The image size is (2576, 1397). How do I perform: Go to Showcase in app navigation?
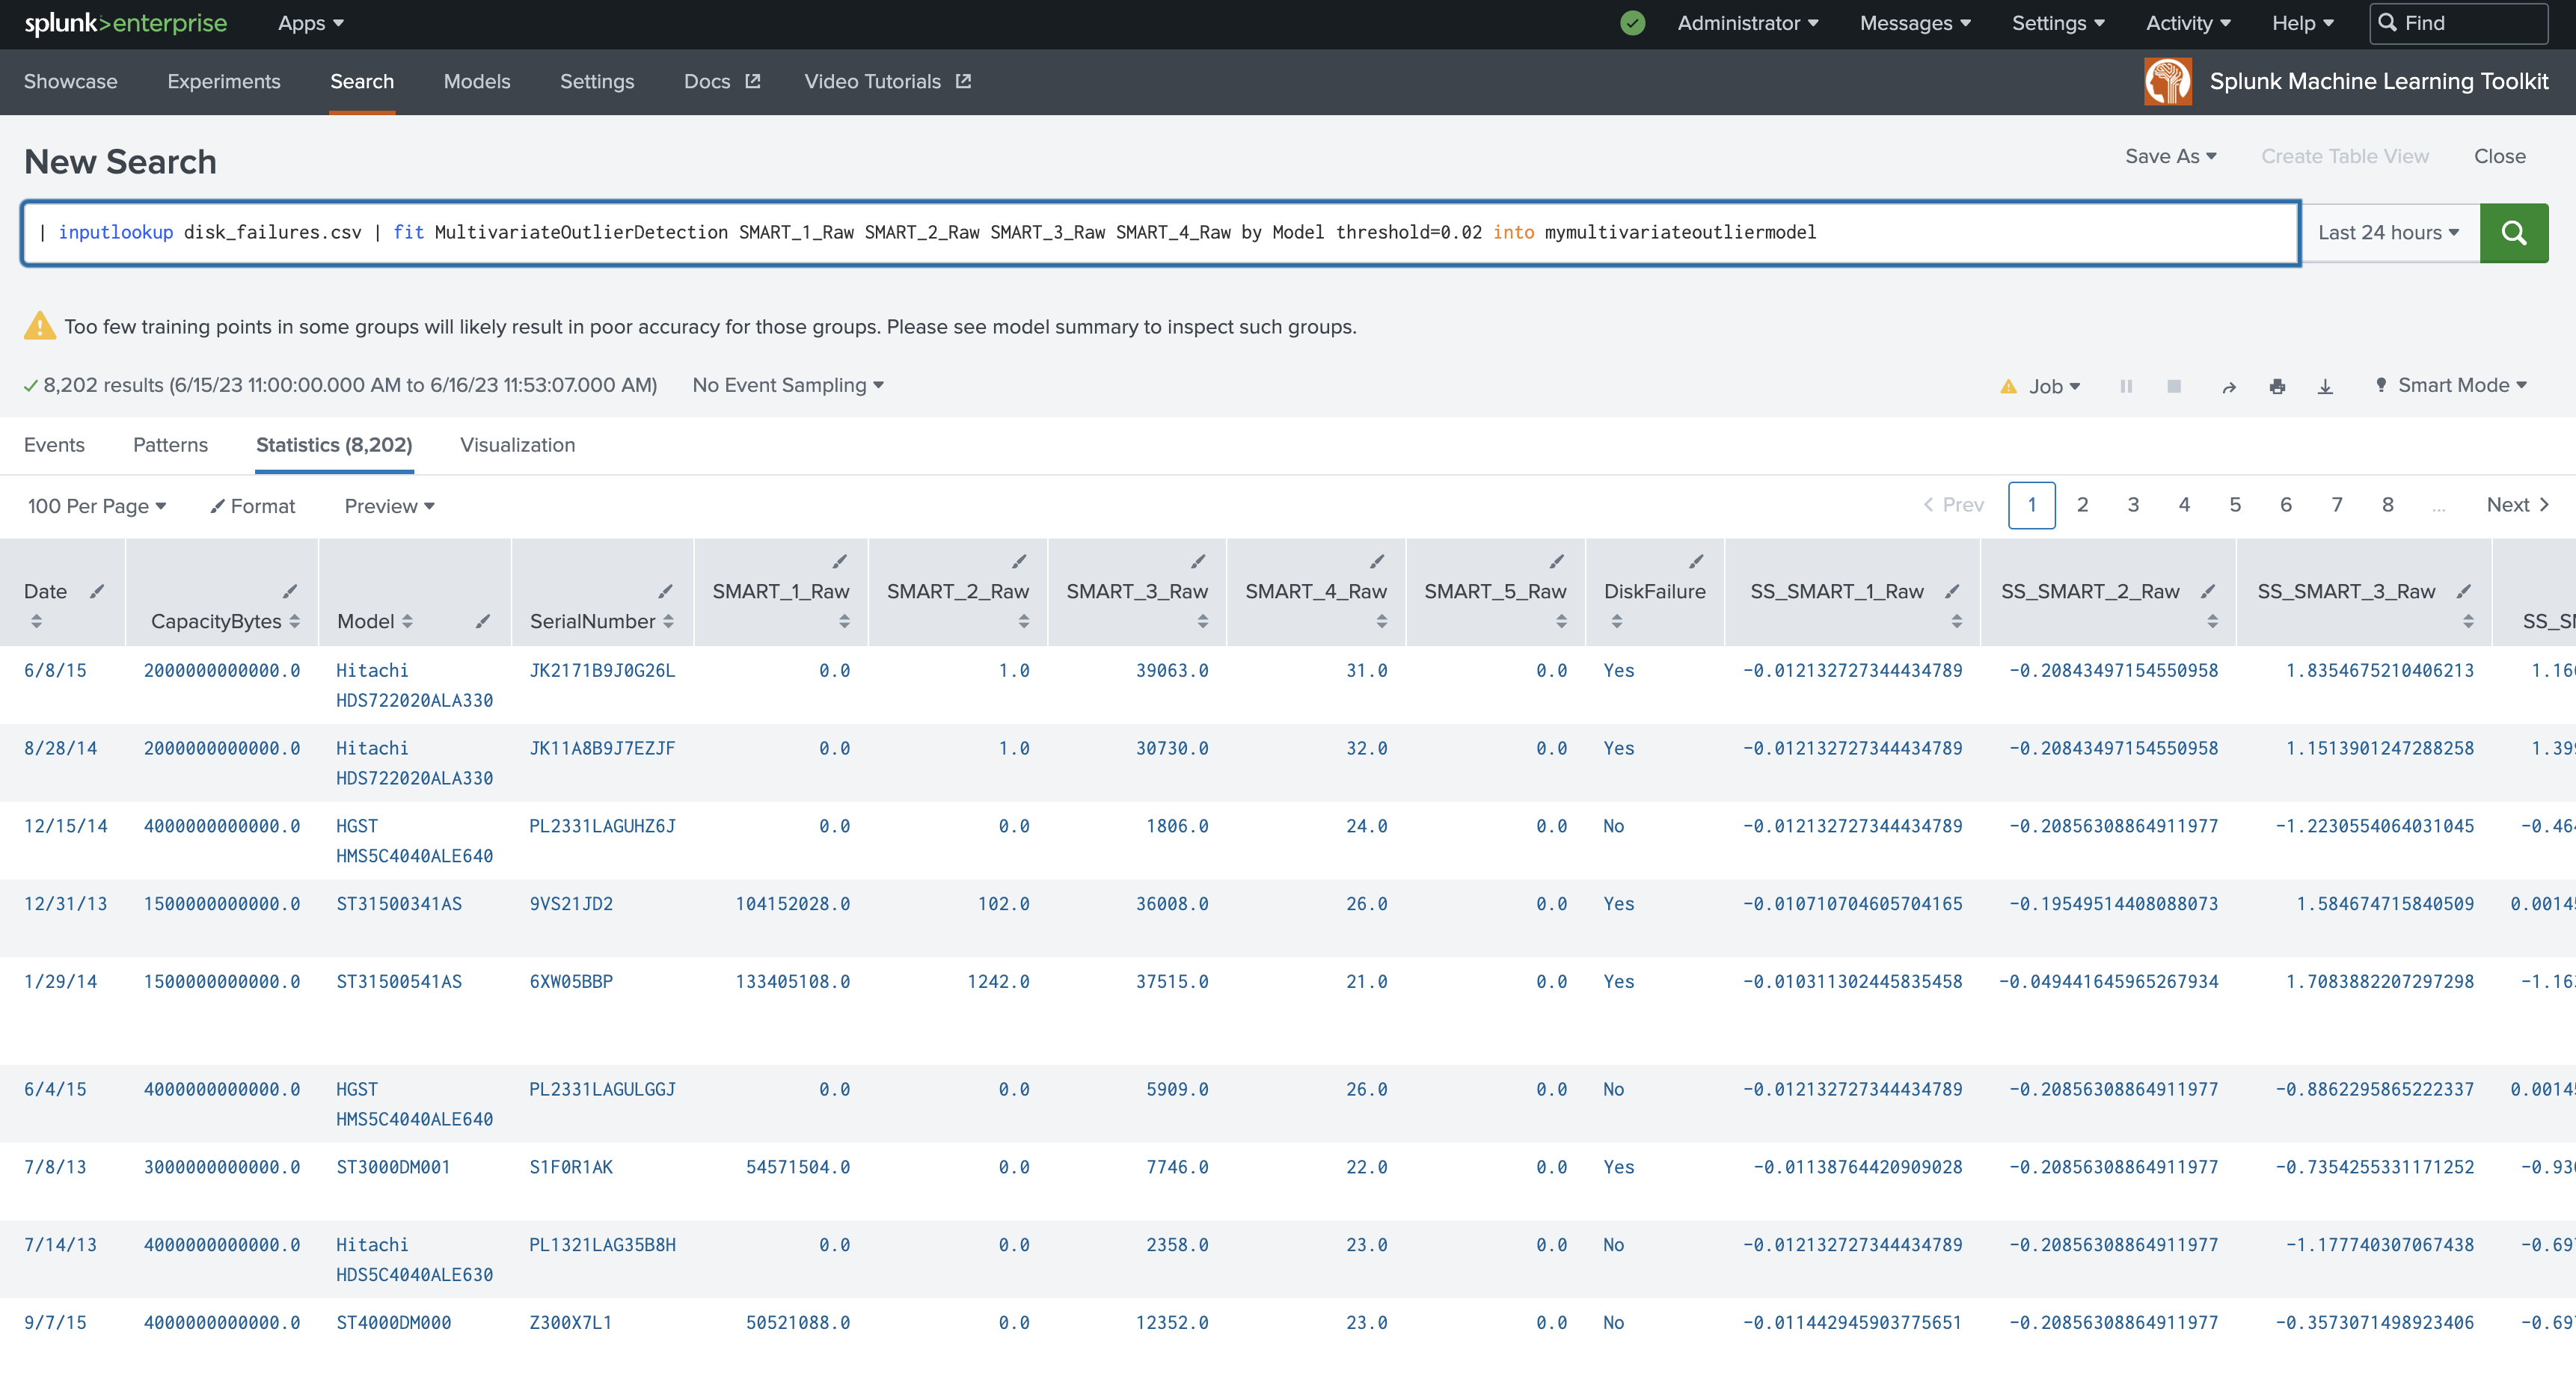[x=70, y=81]
